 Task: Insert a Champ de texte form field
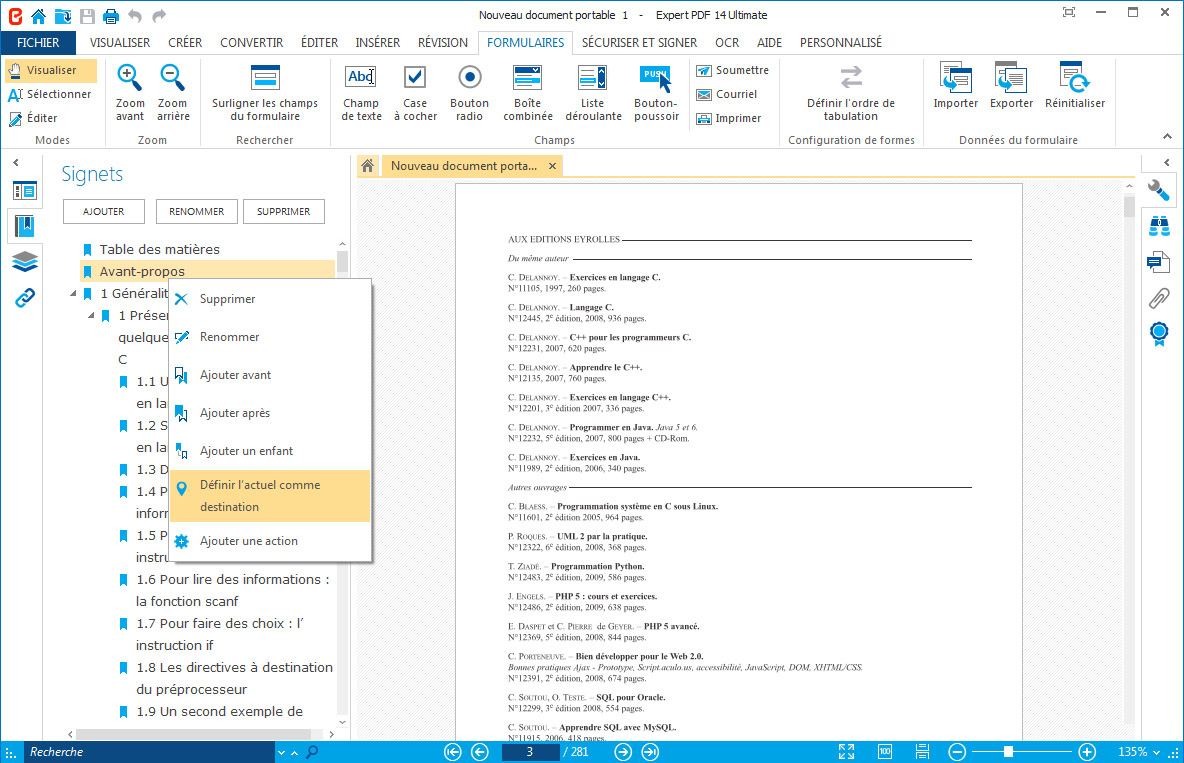point(361,92)
